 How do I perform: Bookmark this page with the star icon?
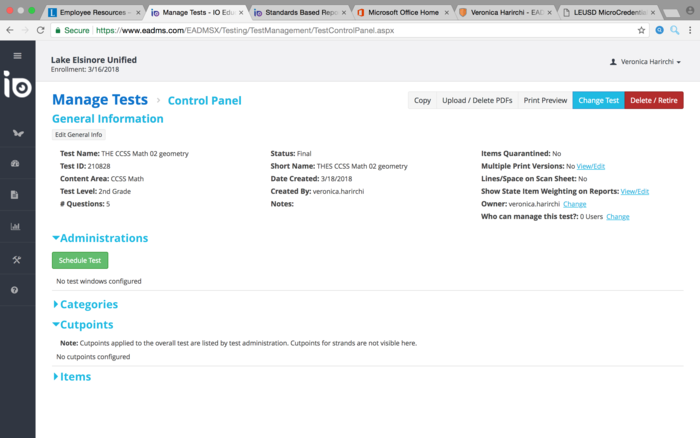coord(641,31)
